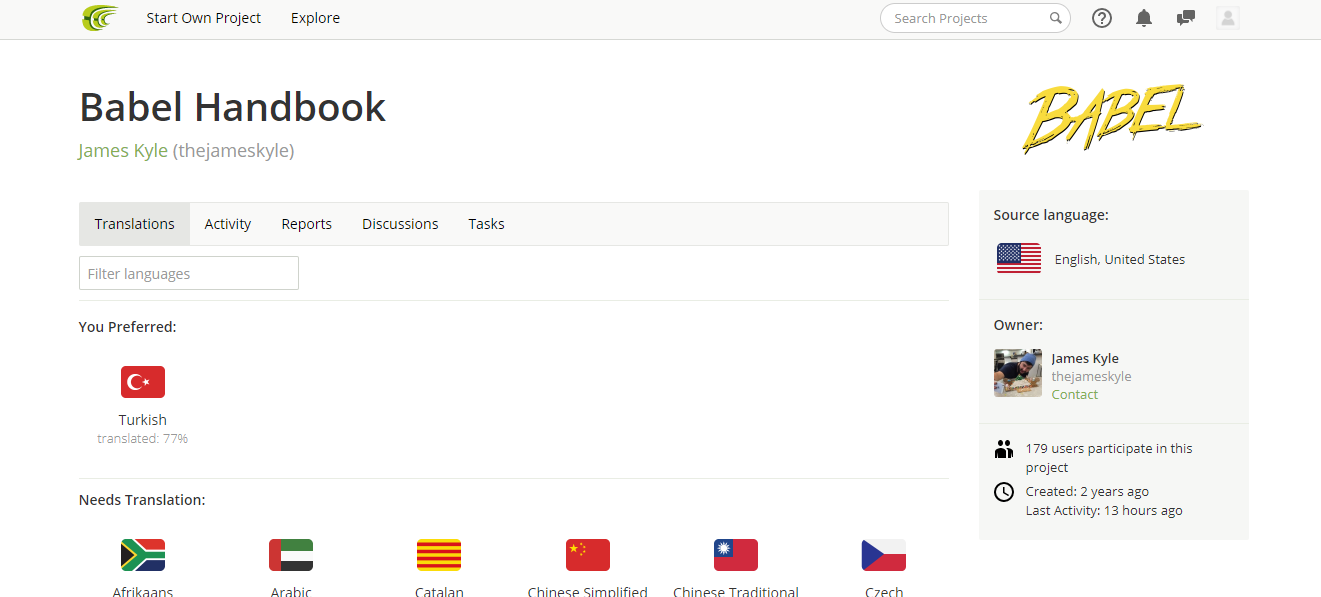
Task: Click the 'Source language:' label
Action: tap(1051, 215)
